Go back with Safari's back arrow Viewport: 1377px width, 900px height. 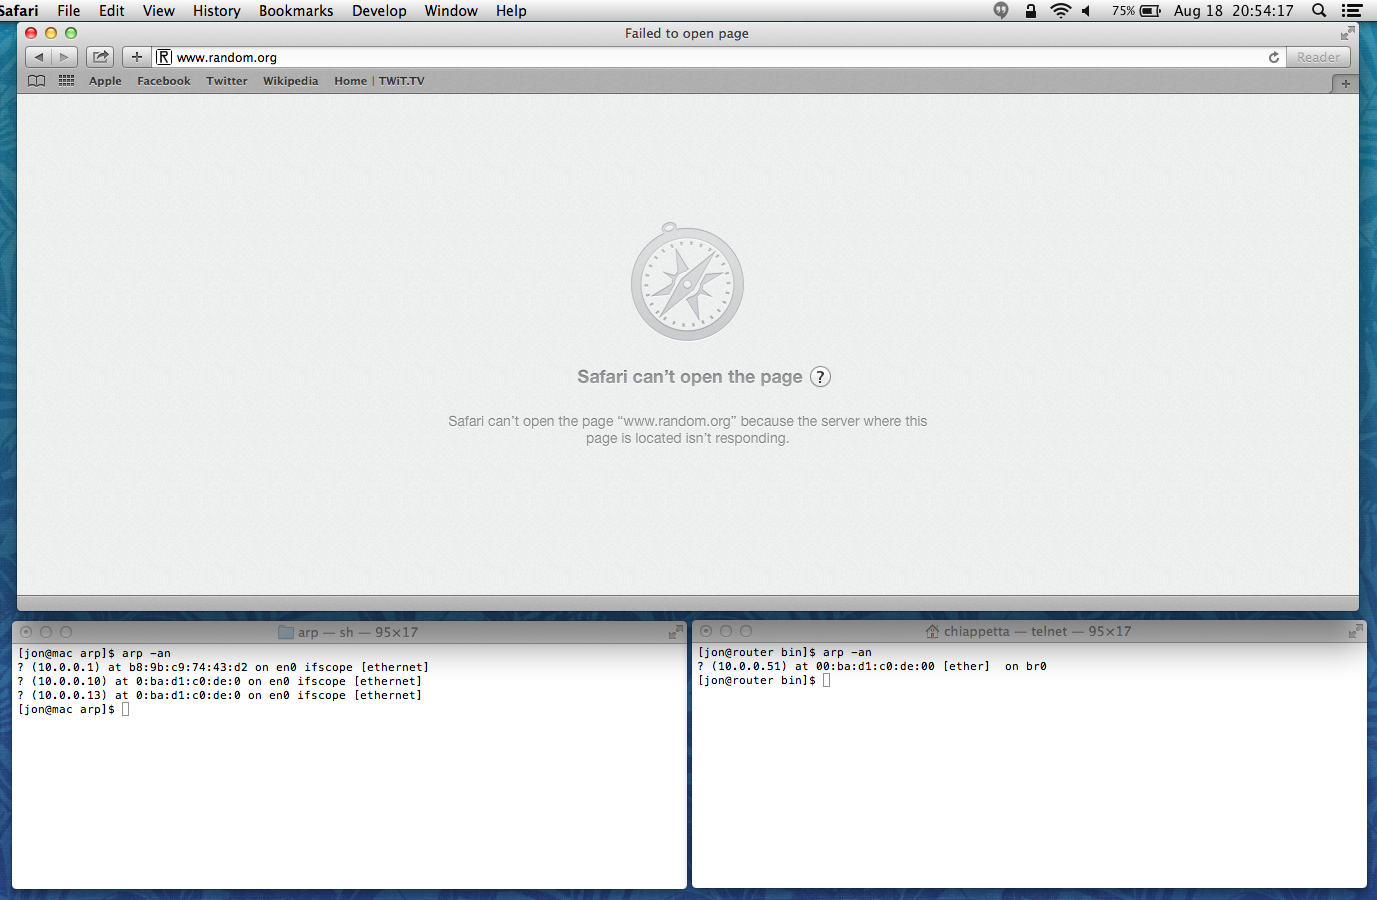click(x=38, y=57)
